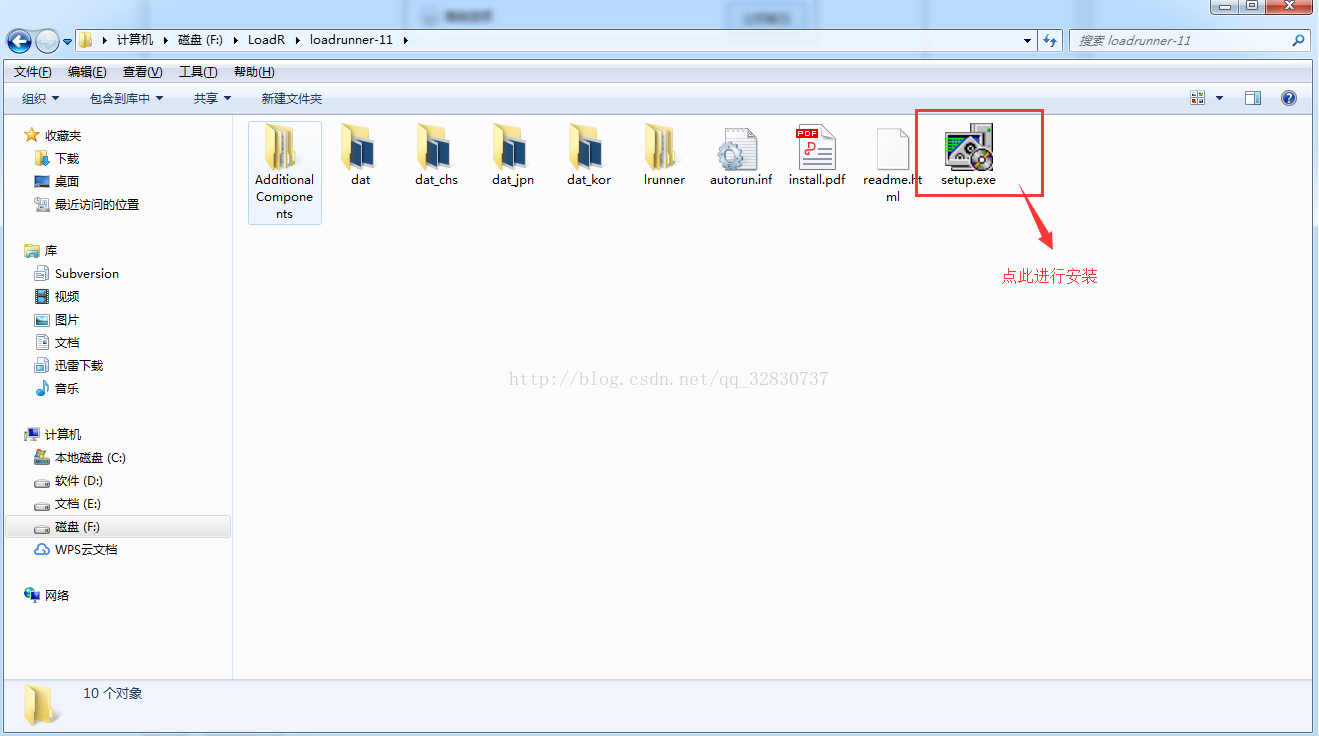
Task: Open the 帮助(H) menu
Action: 254,72
